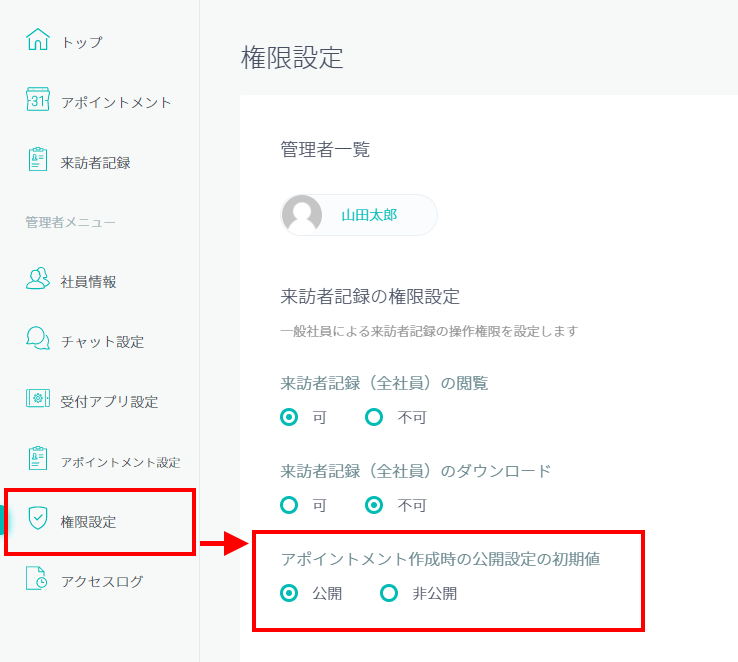Viewport: 738px width, 662px height.
Task: Click the home icon for トップ
Action: [x=38, y=40]
